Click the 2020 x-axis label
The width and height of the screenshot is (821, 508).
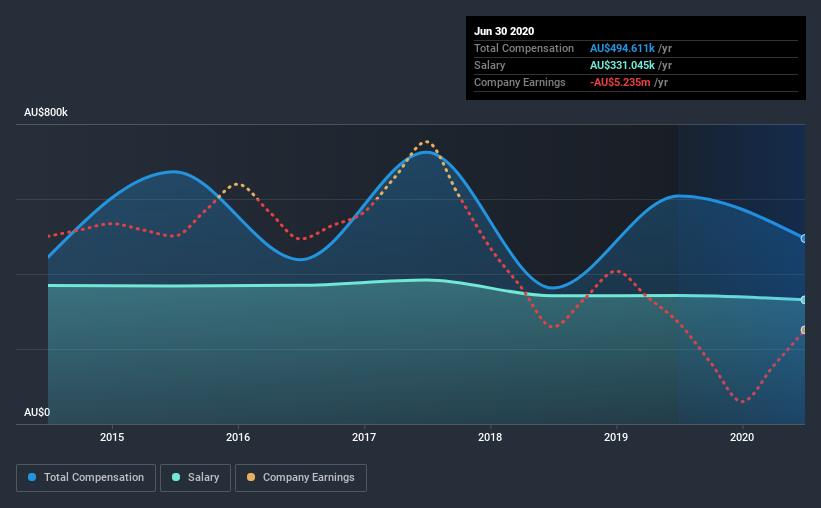(742, 437)
